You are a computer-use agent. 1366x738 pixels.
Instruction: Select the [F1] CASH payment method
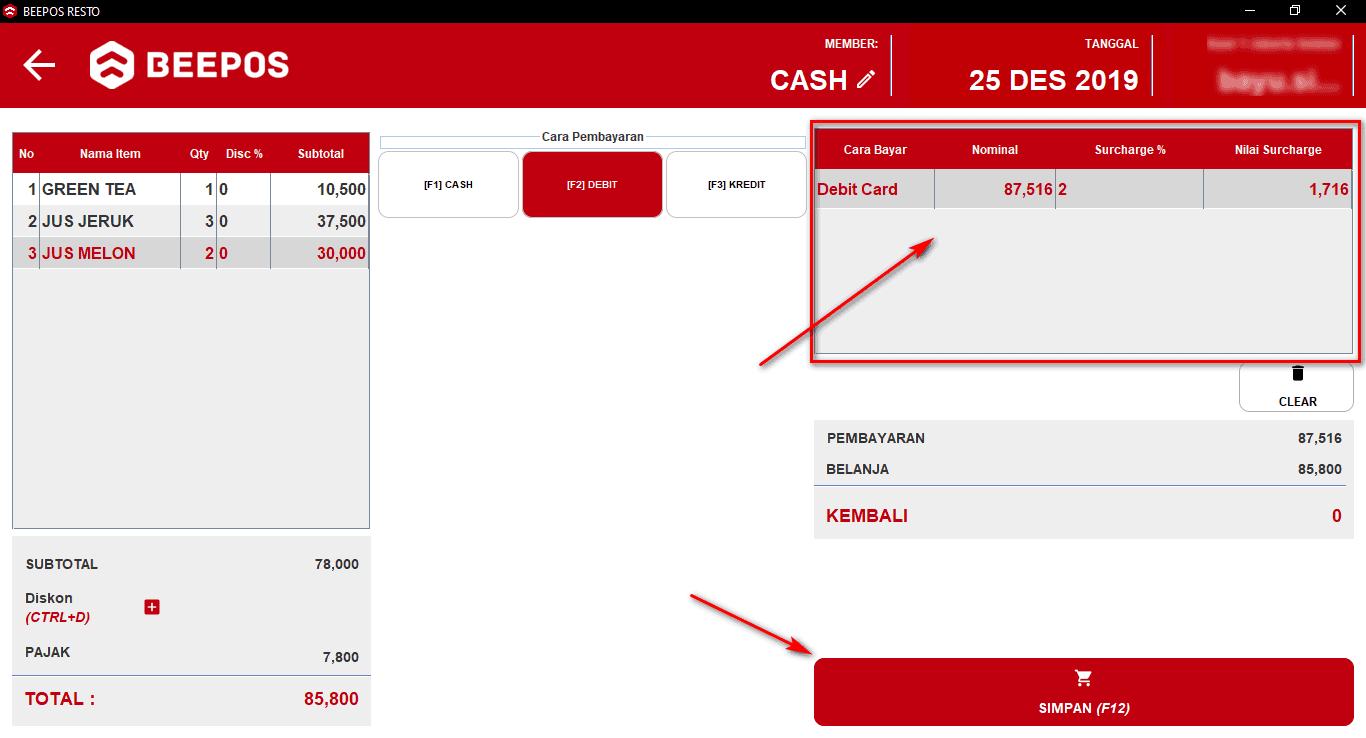point(448,184)
